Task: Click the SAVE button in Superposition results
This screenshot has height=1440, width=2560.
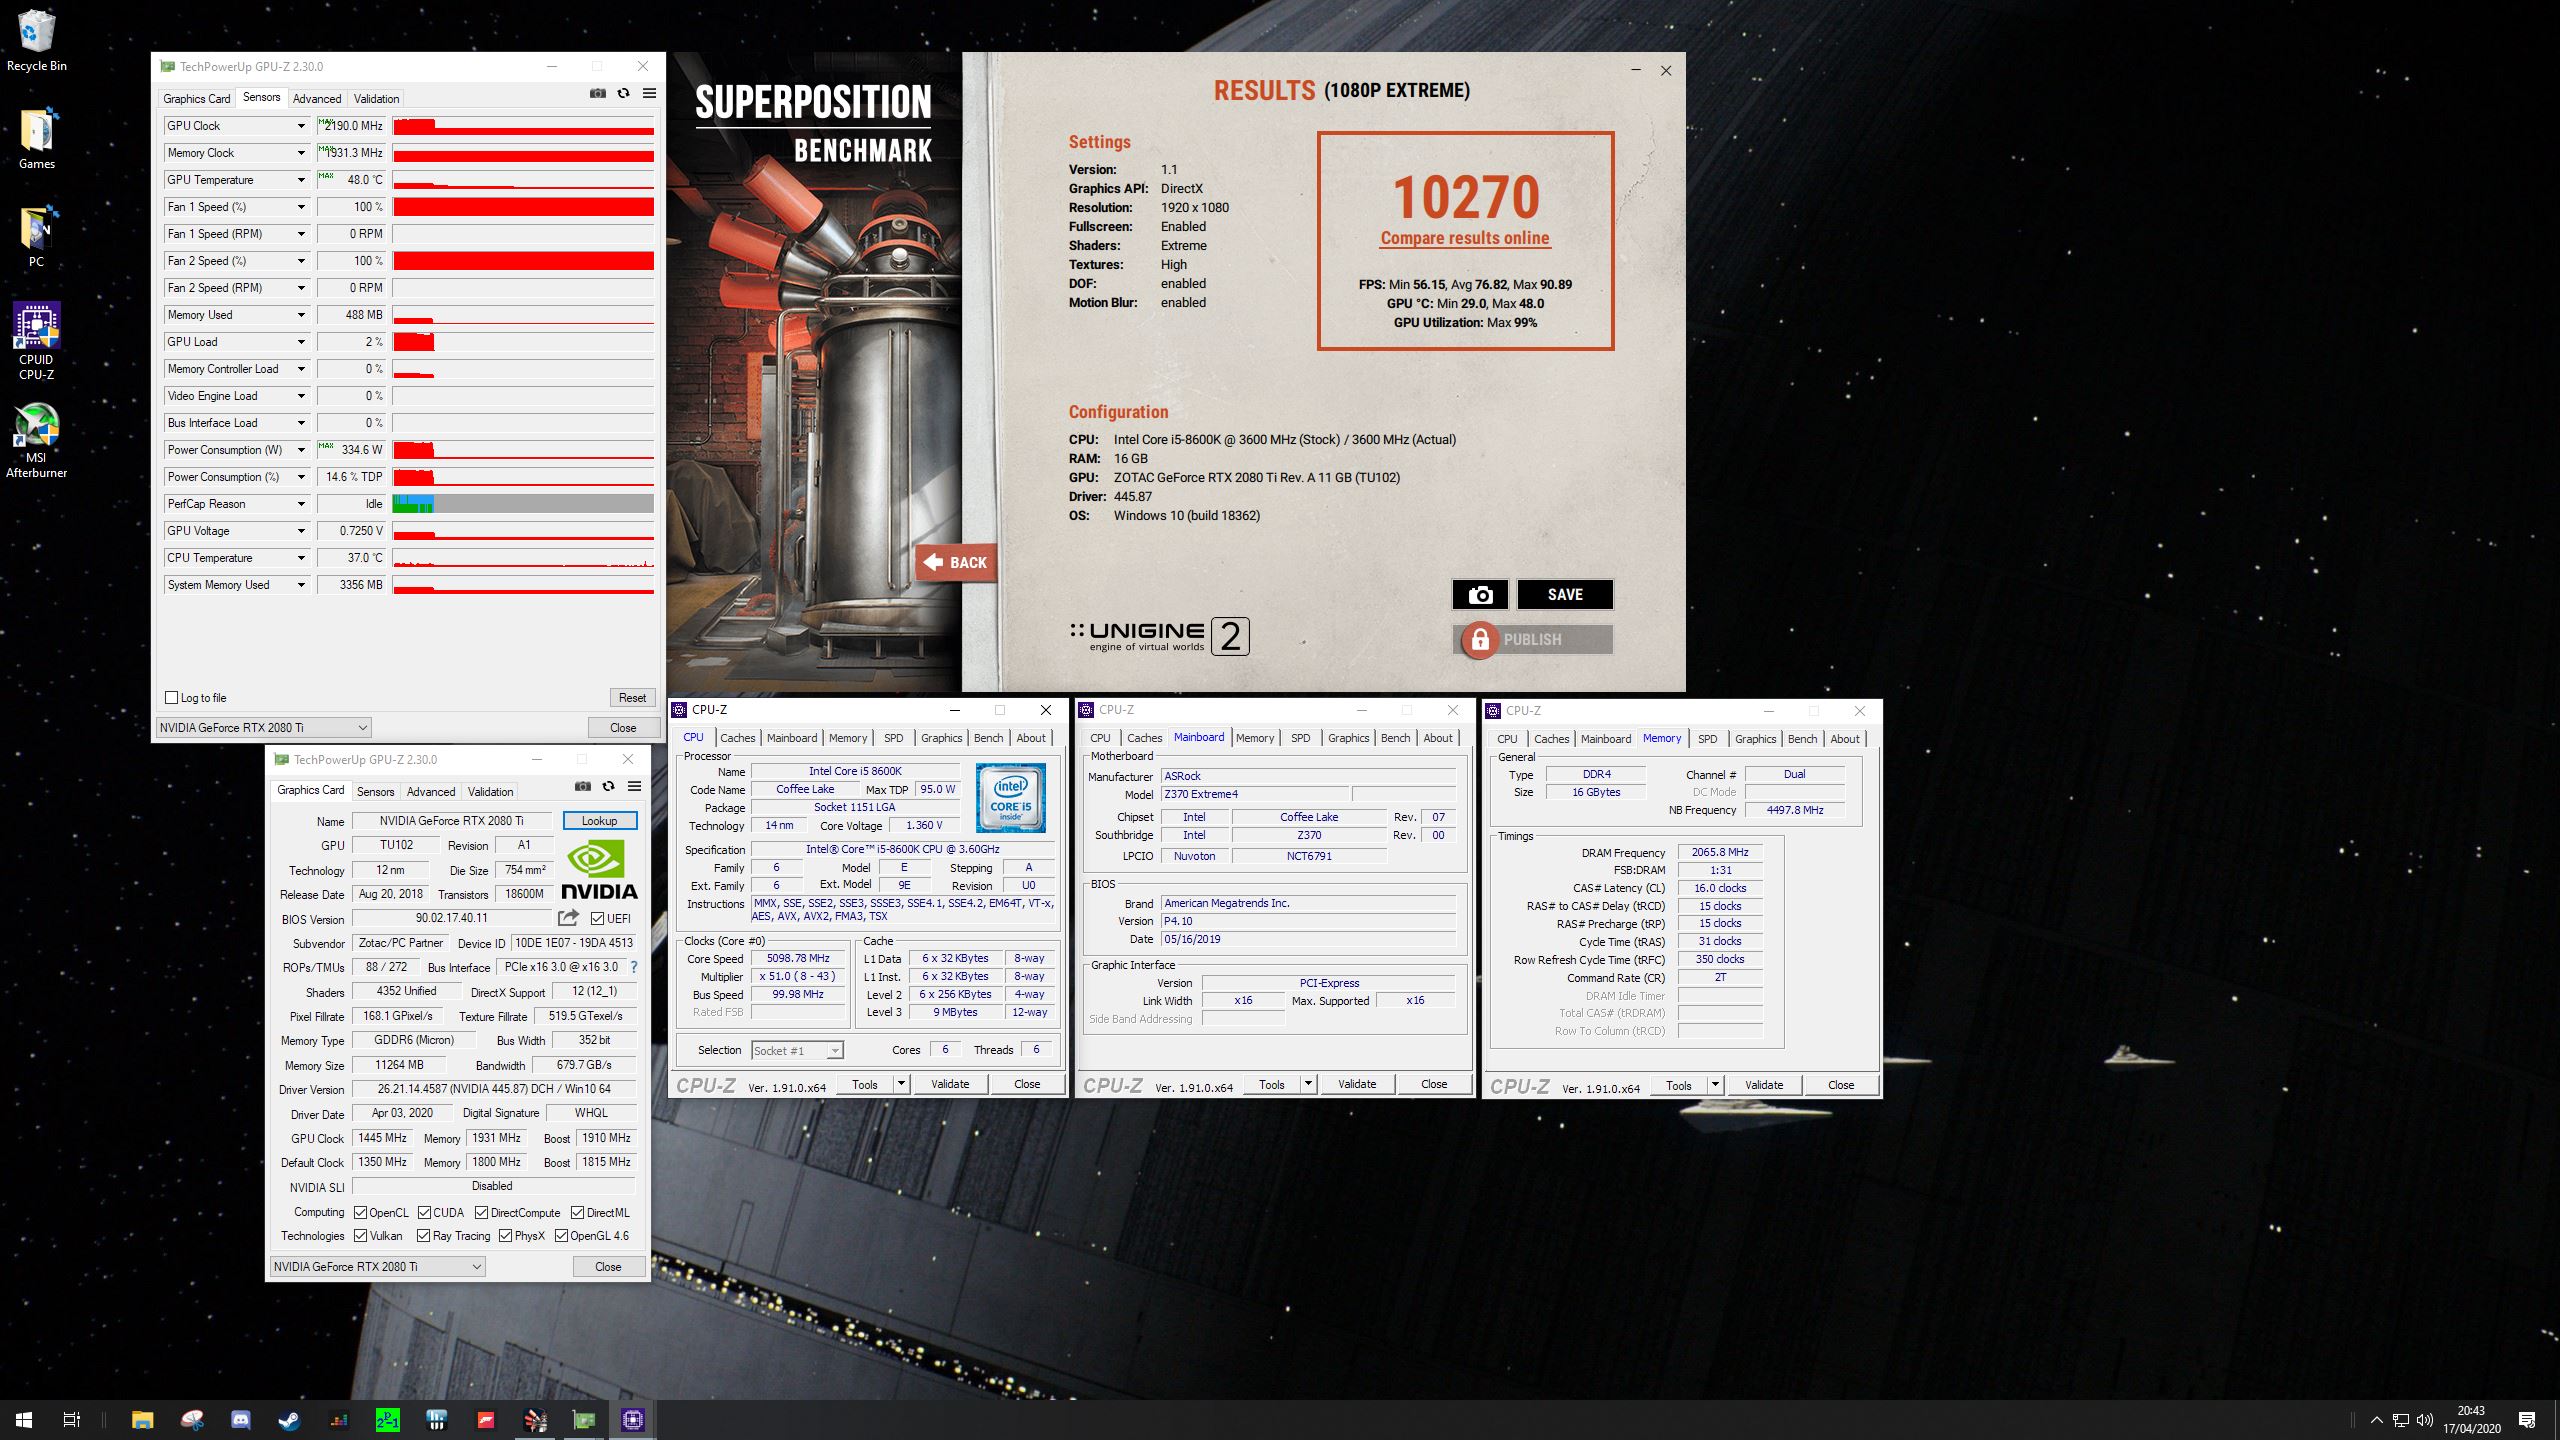Action: point(1565,594)
